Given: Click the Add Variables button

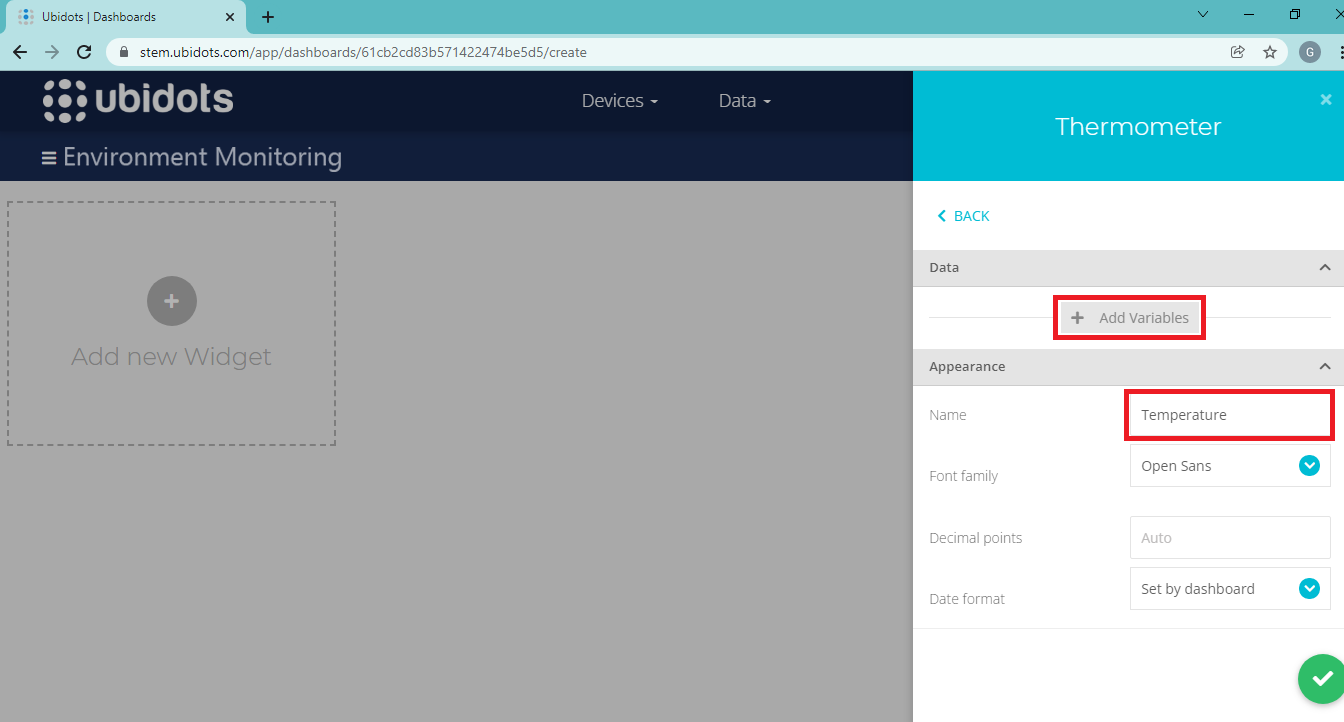Looking at the screenshot, I should pyautogui.click(x=1129, y=318).
